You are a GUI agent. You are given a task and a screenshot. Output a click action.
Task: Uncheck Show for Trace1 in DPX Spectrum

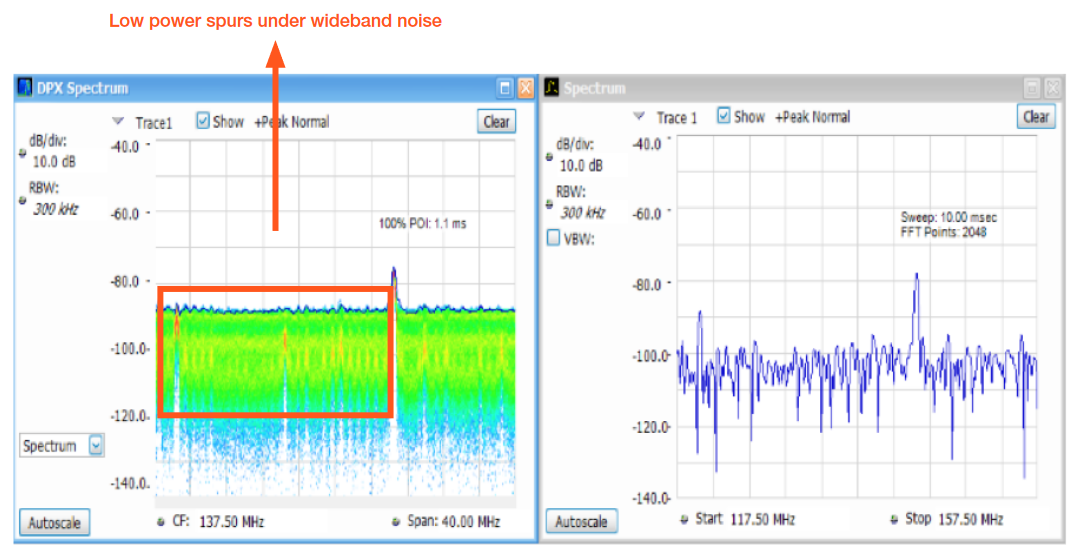coord(202,121)
